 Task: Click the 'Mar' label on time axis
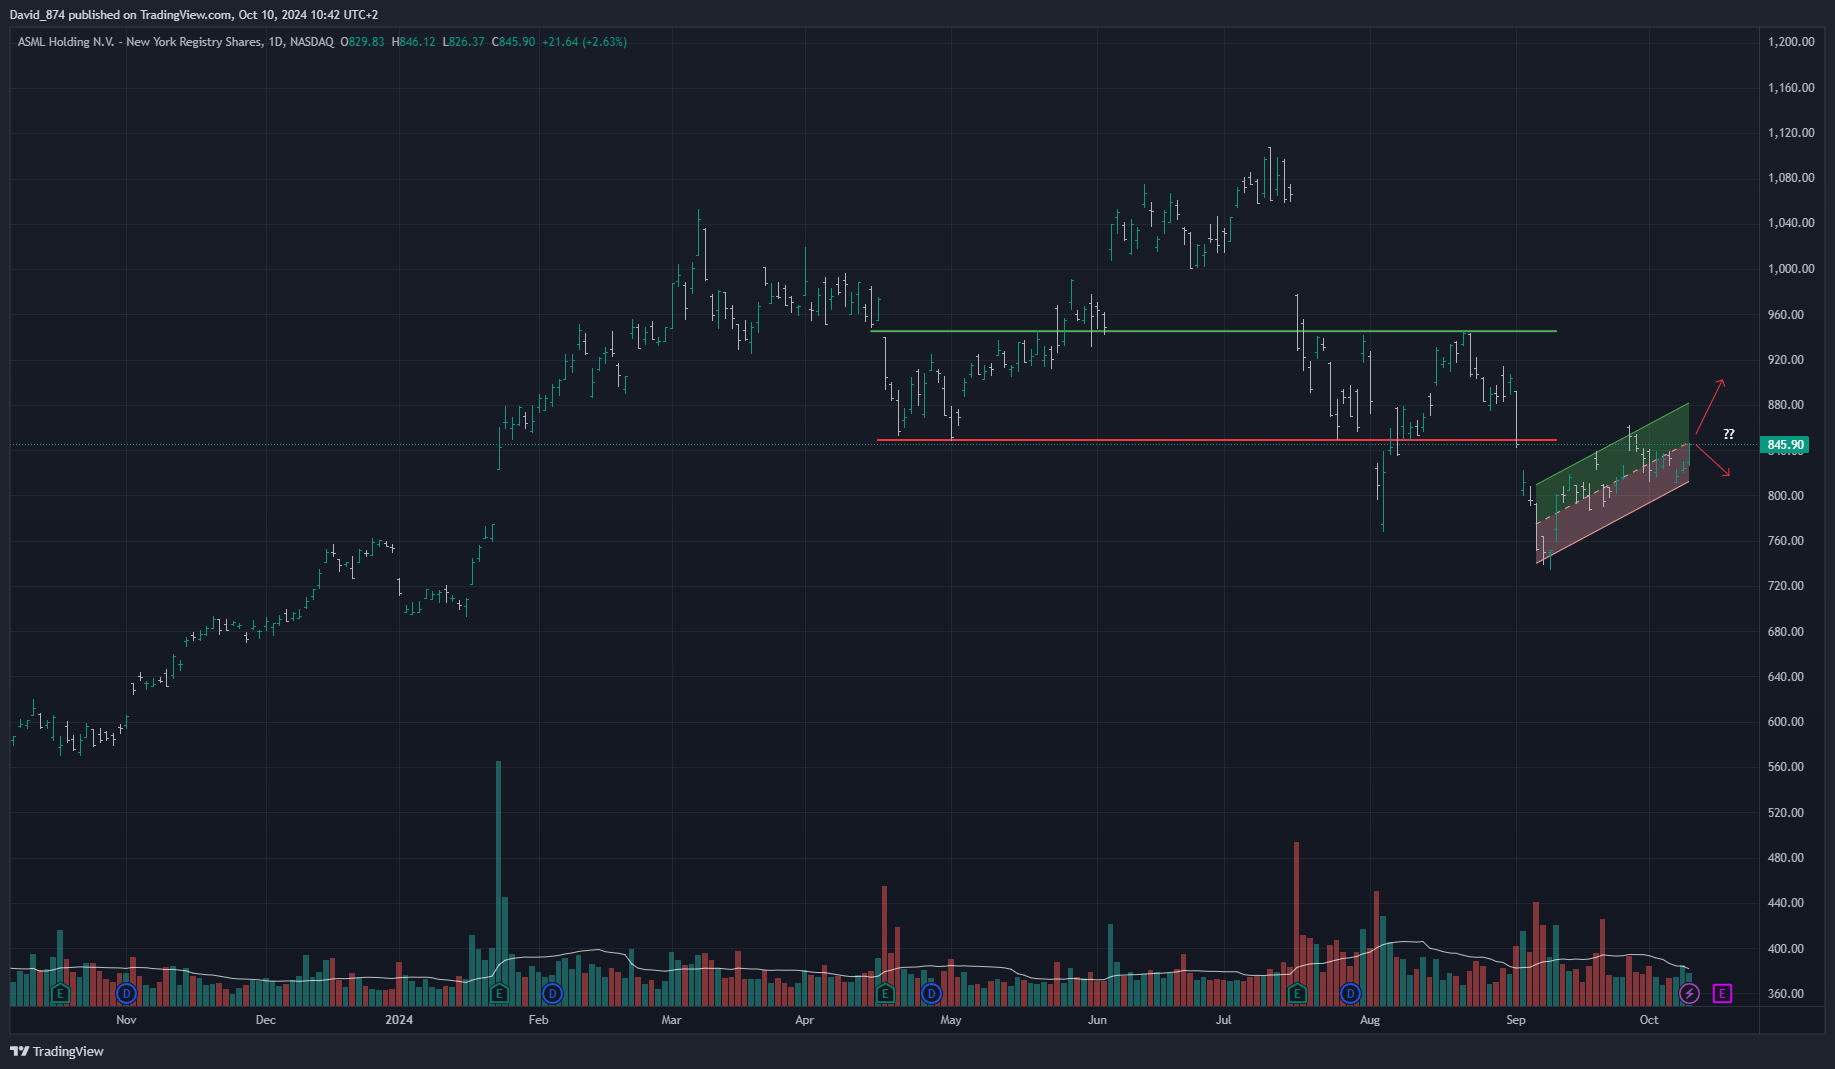[671, 1020]
